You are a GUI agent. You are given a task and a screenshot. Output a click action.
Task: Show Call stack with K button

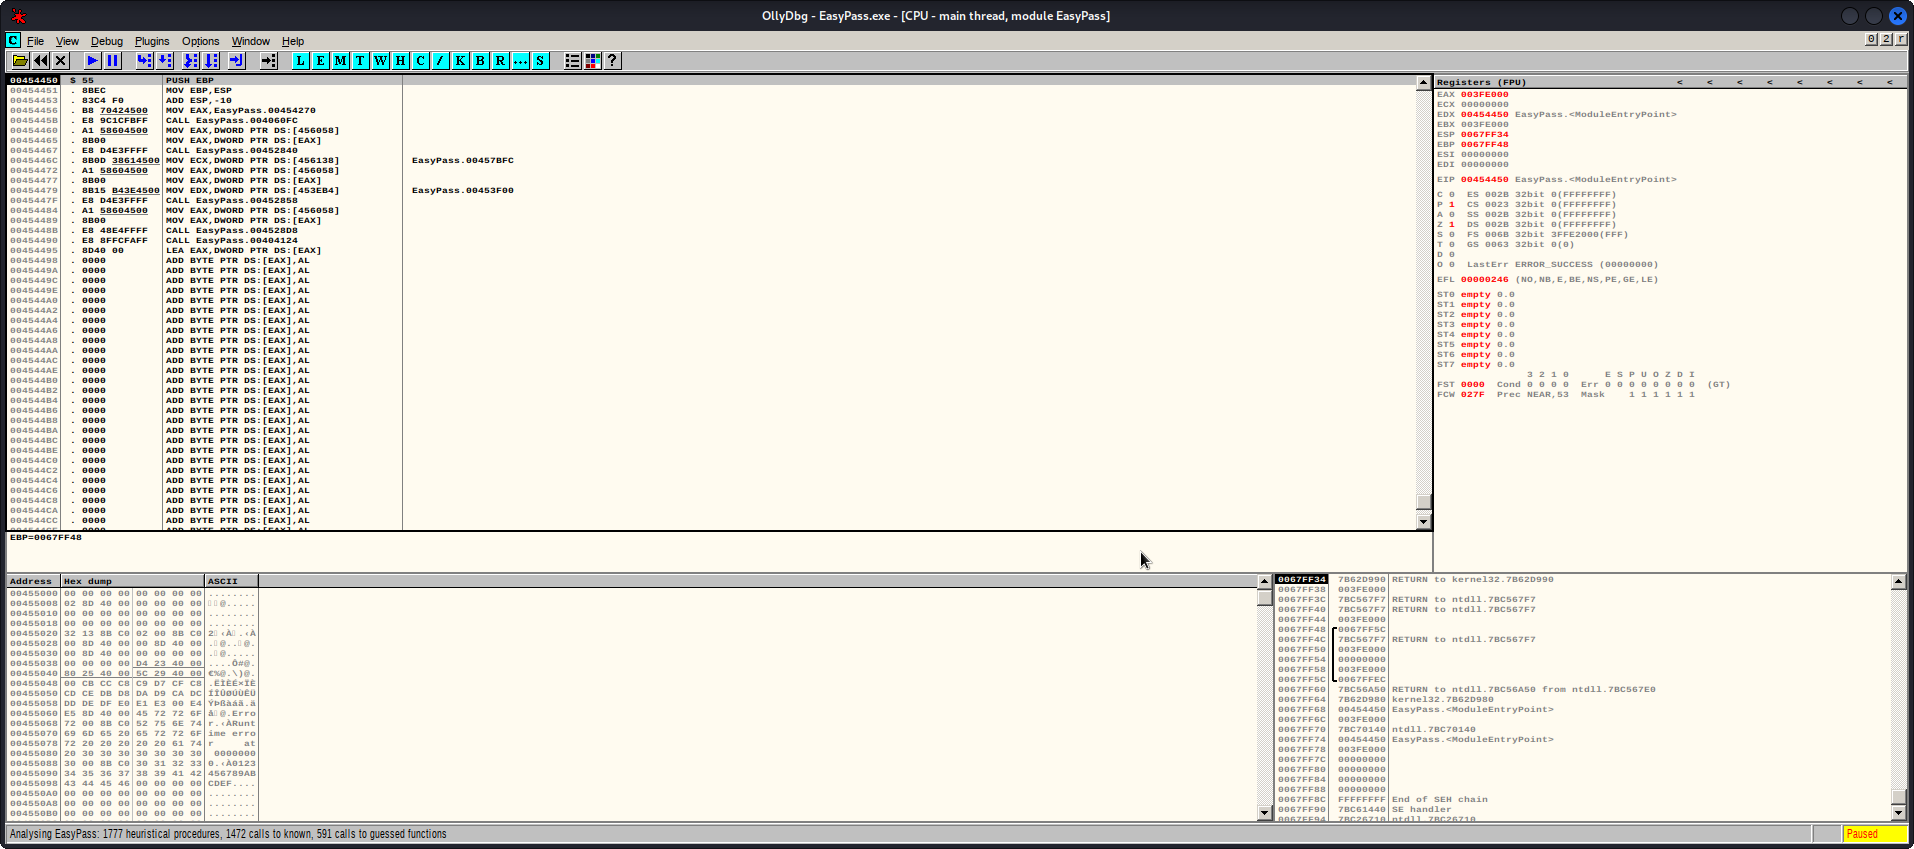click(x=460, y=61)
